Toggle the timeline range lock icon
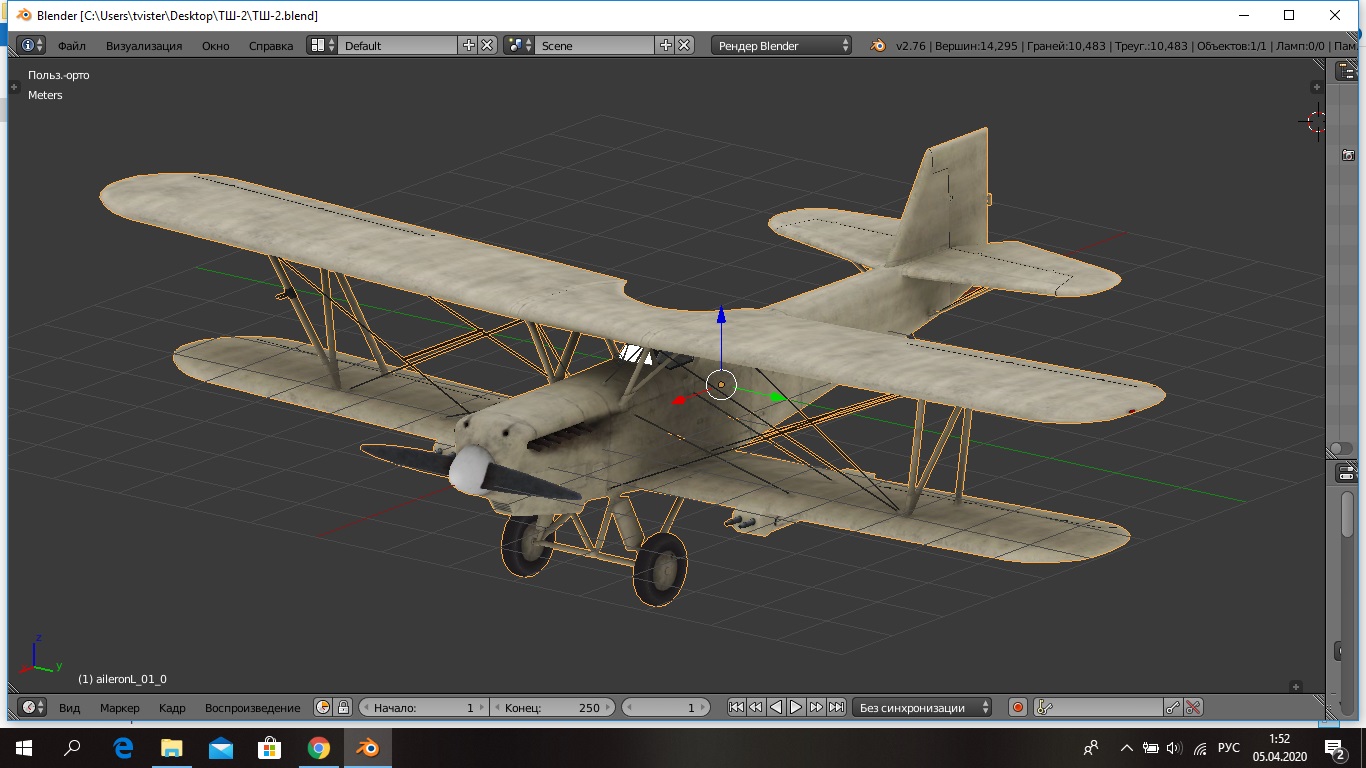 pos(343,707)
